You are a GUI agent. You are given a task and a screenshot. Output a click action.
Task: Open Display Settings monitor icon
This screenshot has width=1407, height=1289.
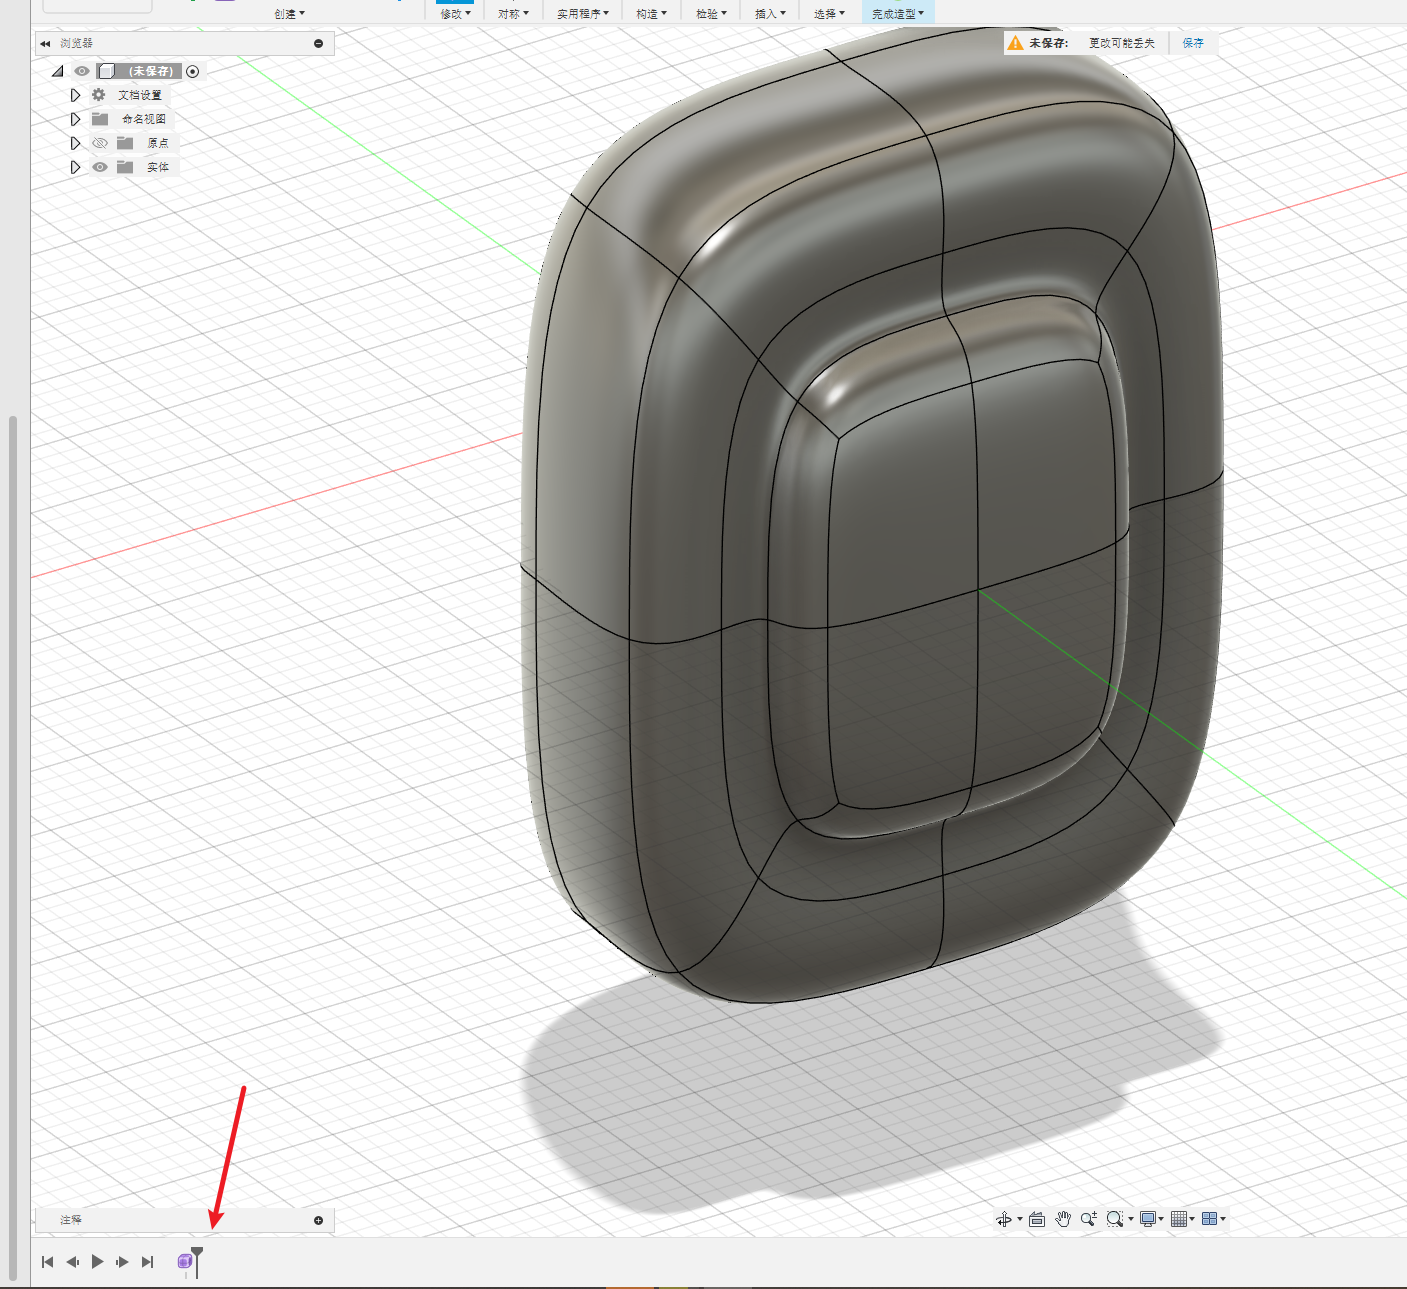[x=1148, y=1219]
